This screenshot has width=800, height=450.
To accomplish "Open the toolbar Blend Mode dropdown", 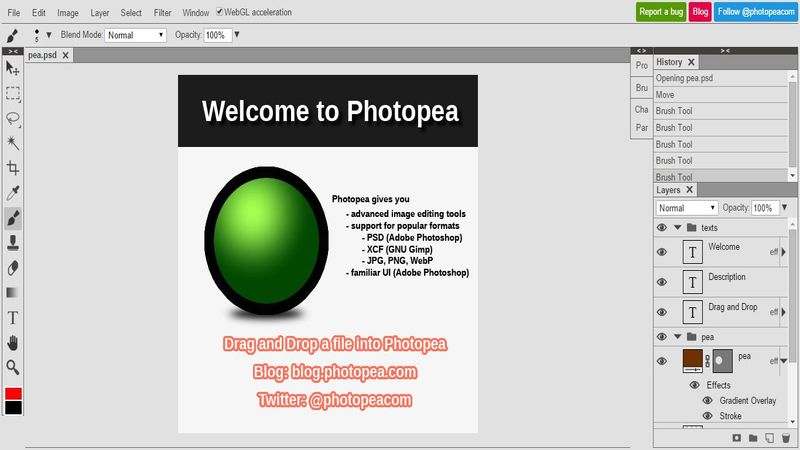I will [x=136, y=35].
